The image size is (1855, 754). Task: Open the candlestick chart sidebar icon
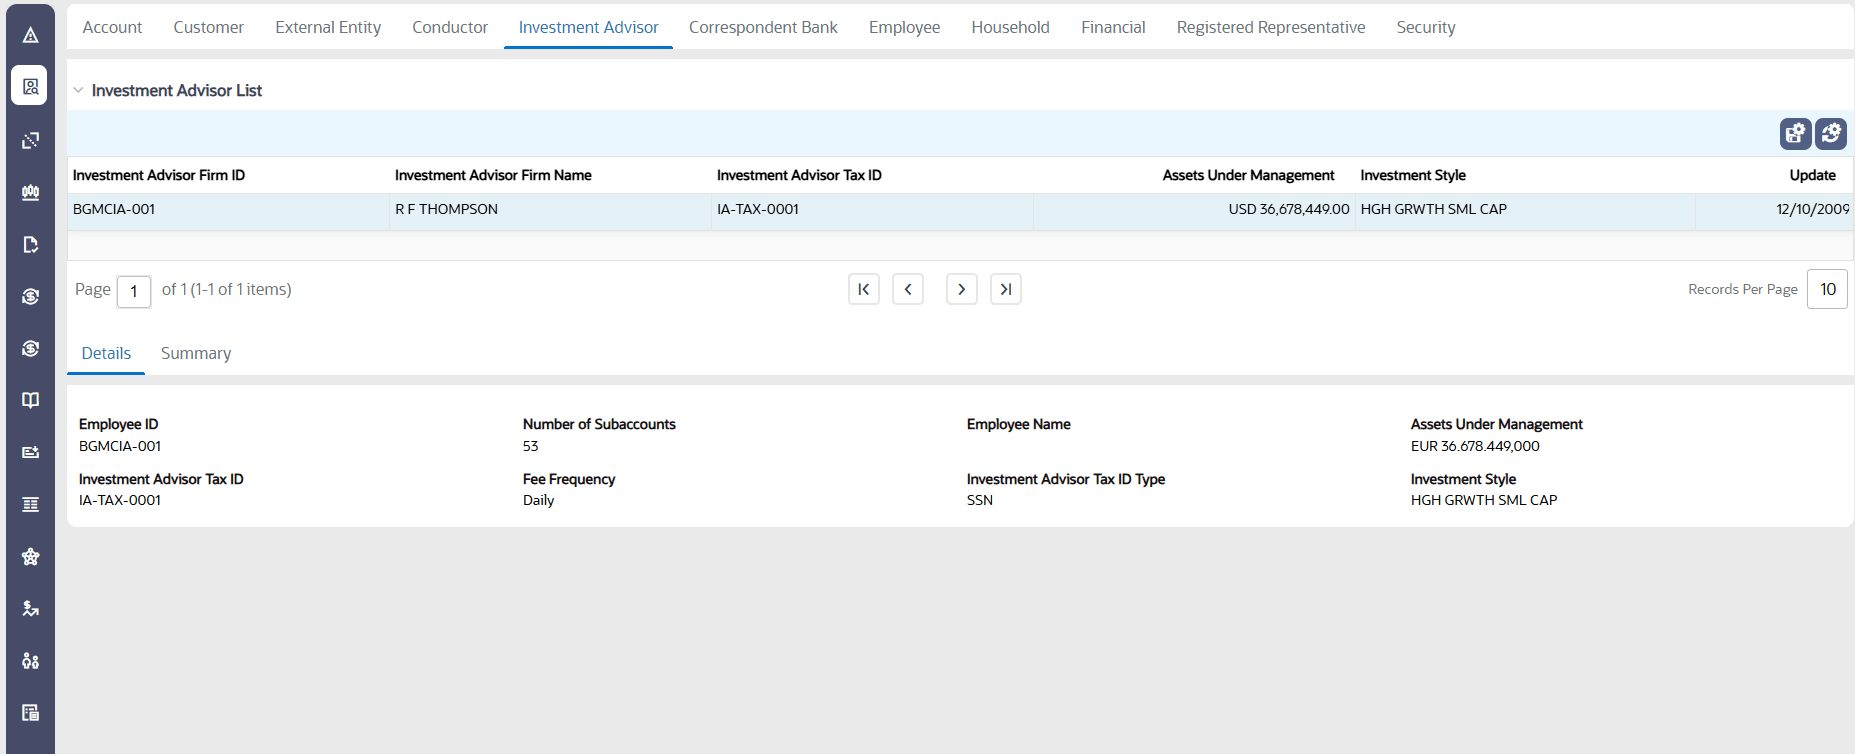coord(30,192)
